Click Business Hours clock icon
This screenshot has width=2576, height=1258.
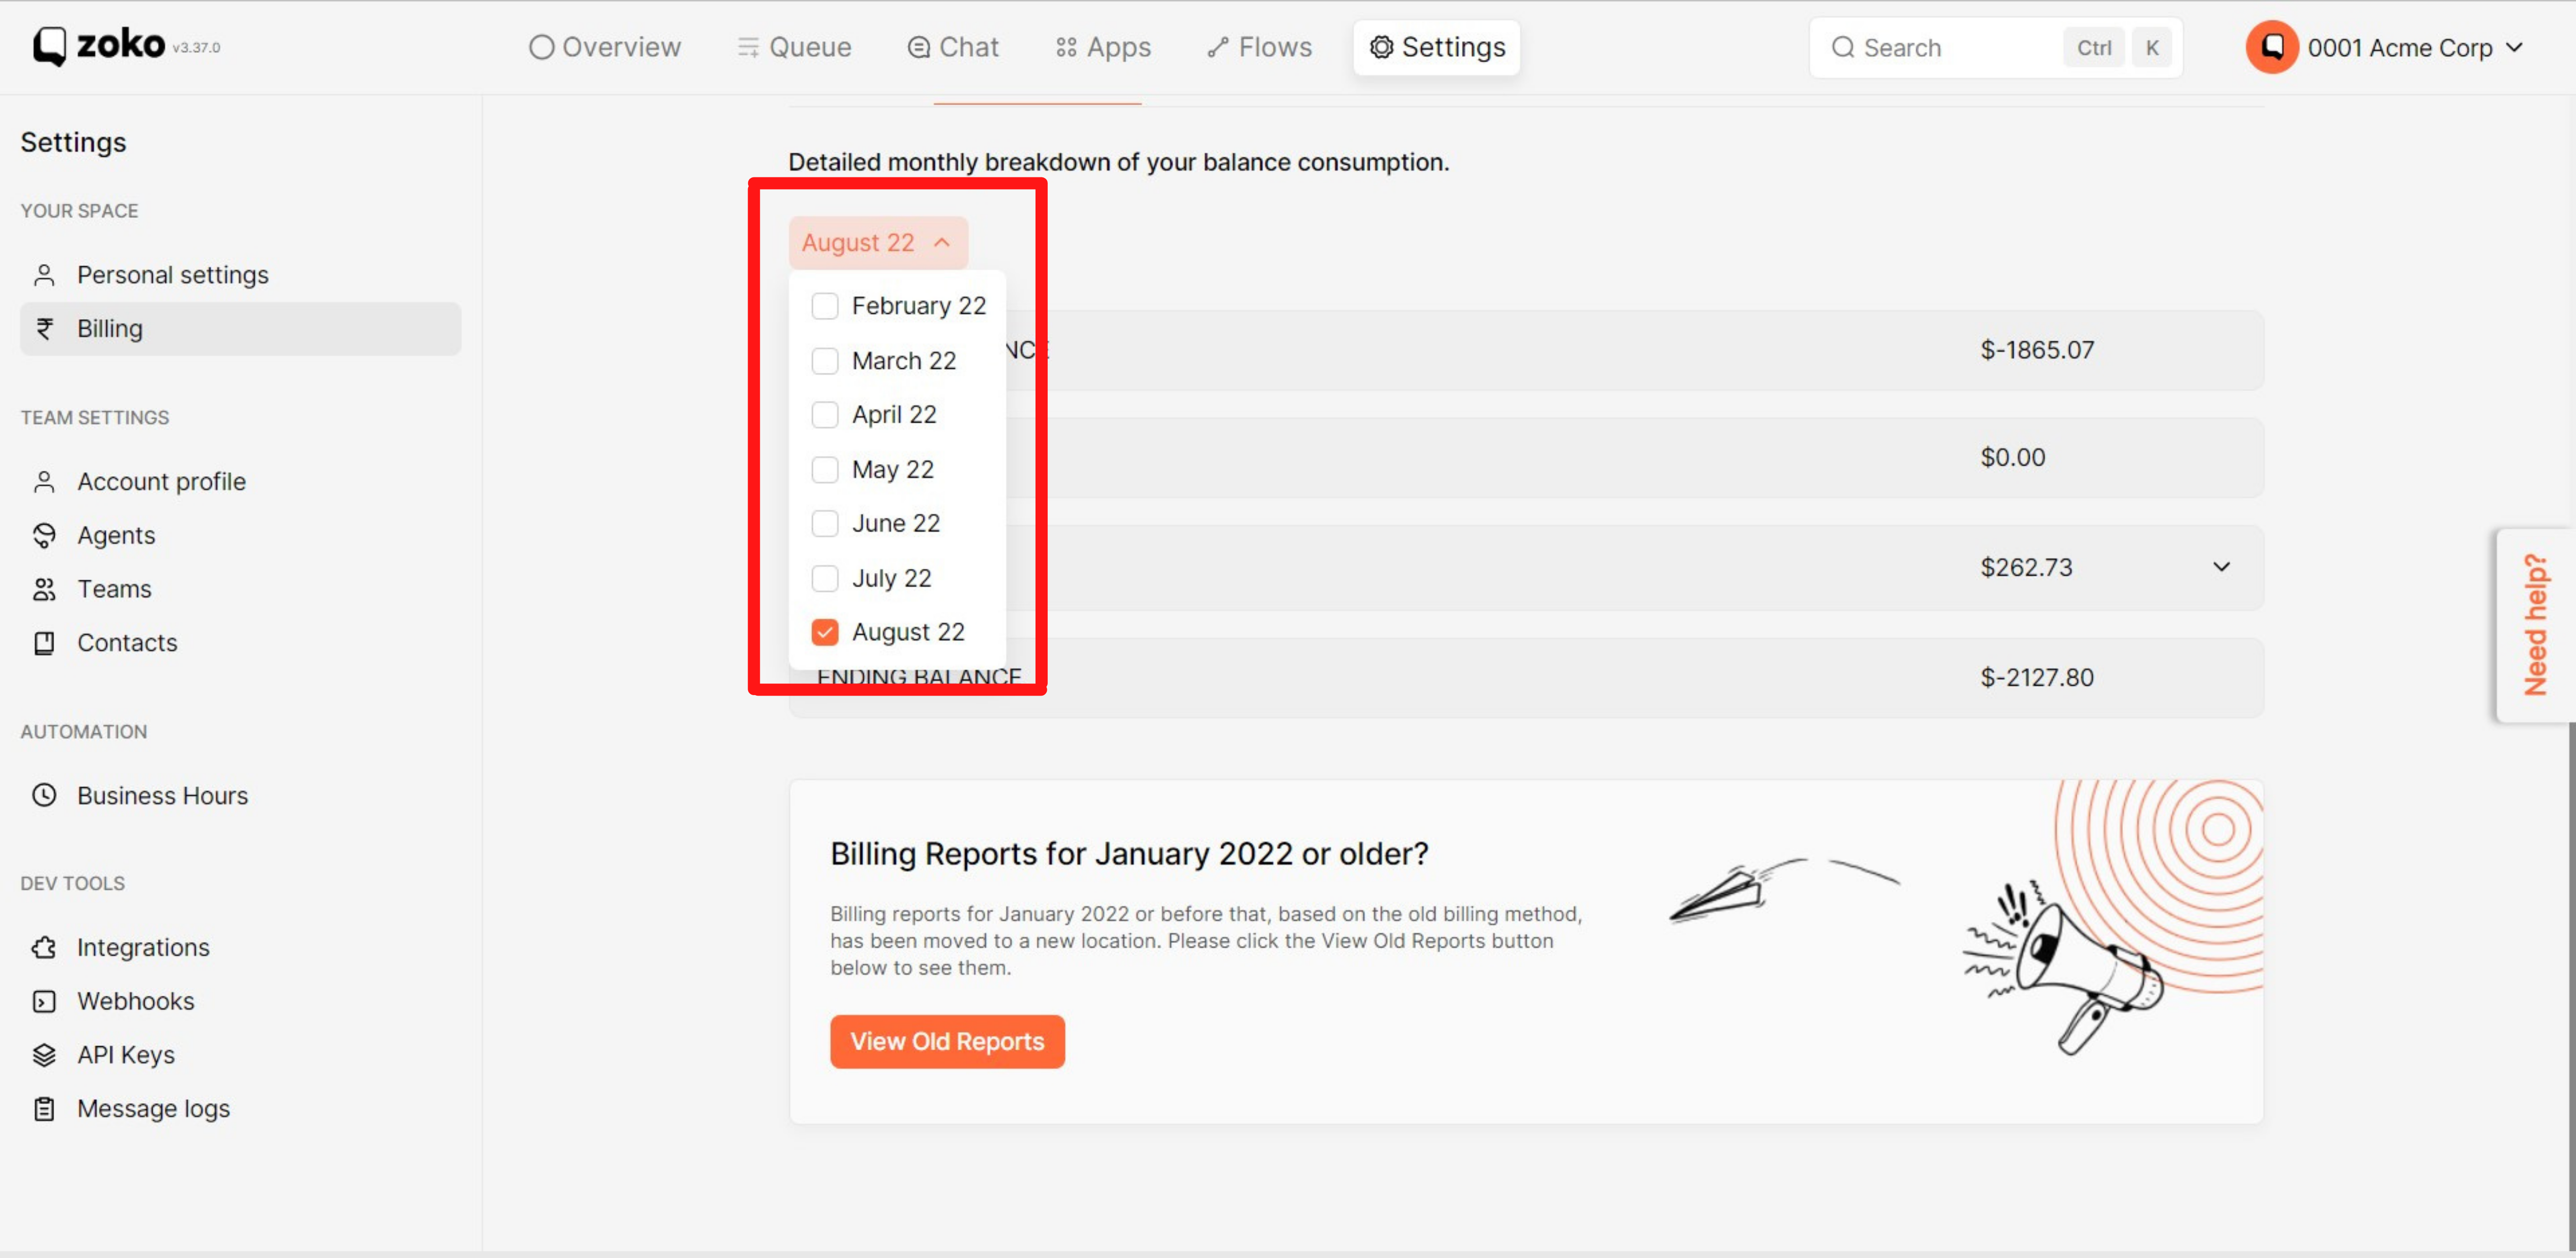click(44, 795)
